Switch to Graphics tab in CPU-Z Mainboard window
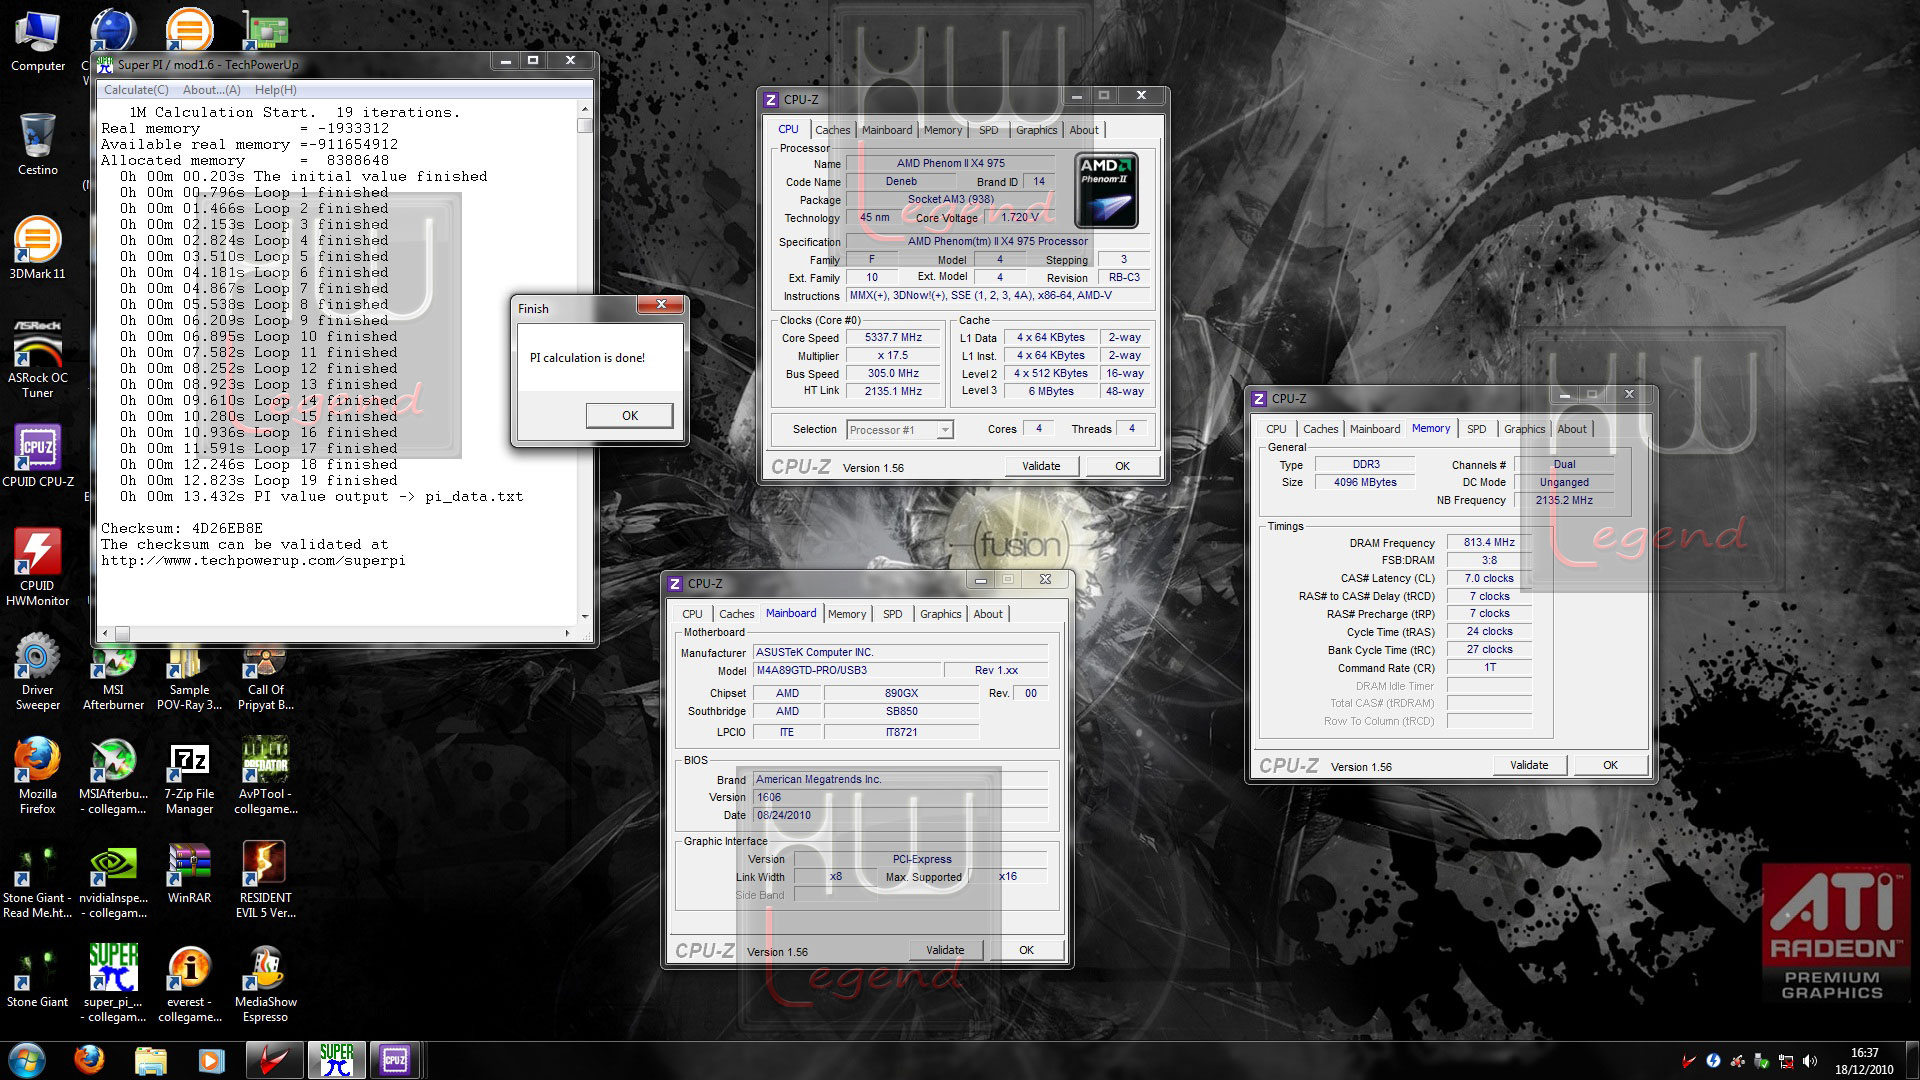This screenshot has width=1920, height=1080. [941, 614]
